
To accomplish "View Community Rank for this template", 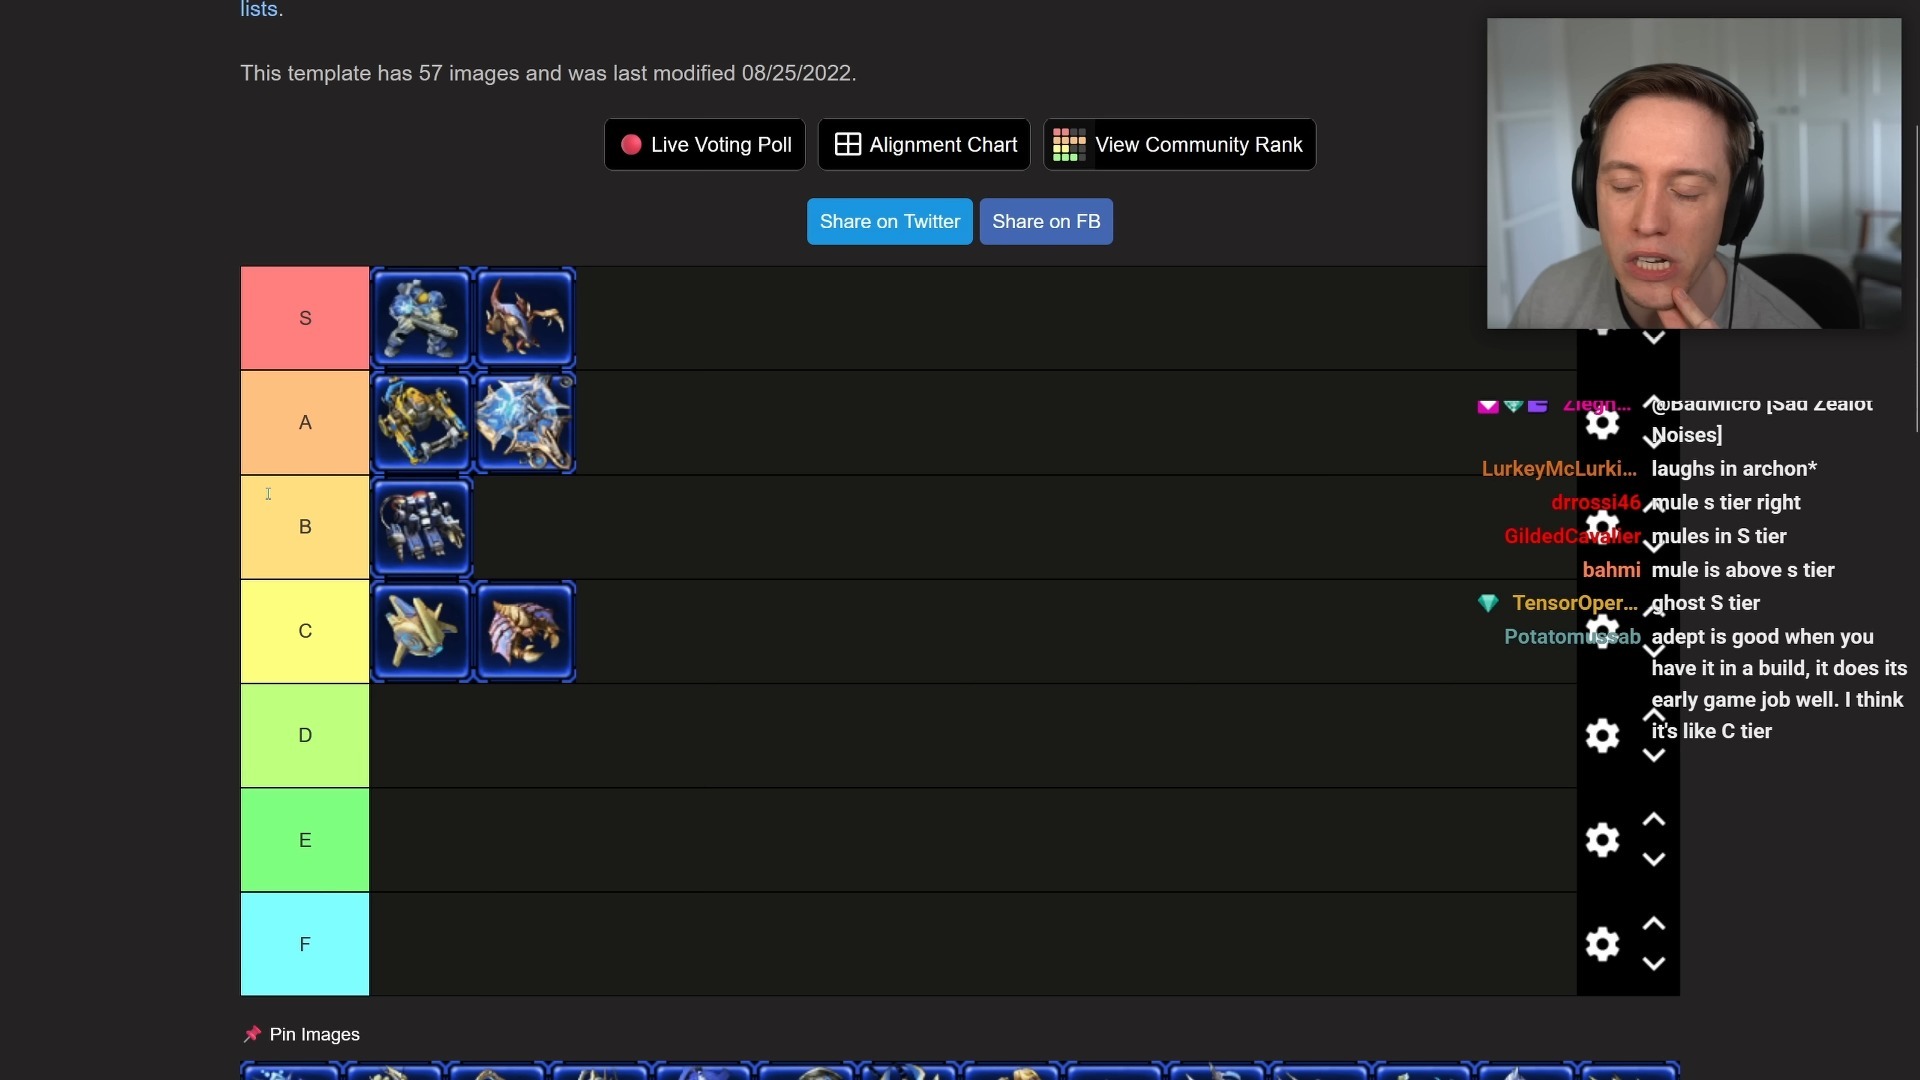I will coord(1180,145).
